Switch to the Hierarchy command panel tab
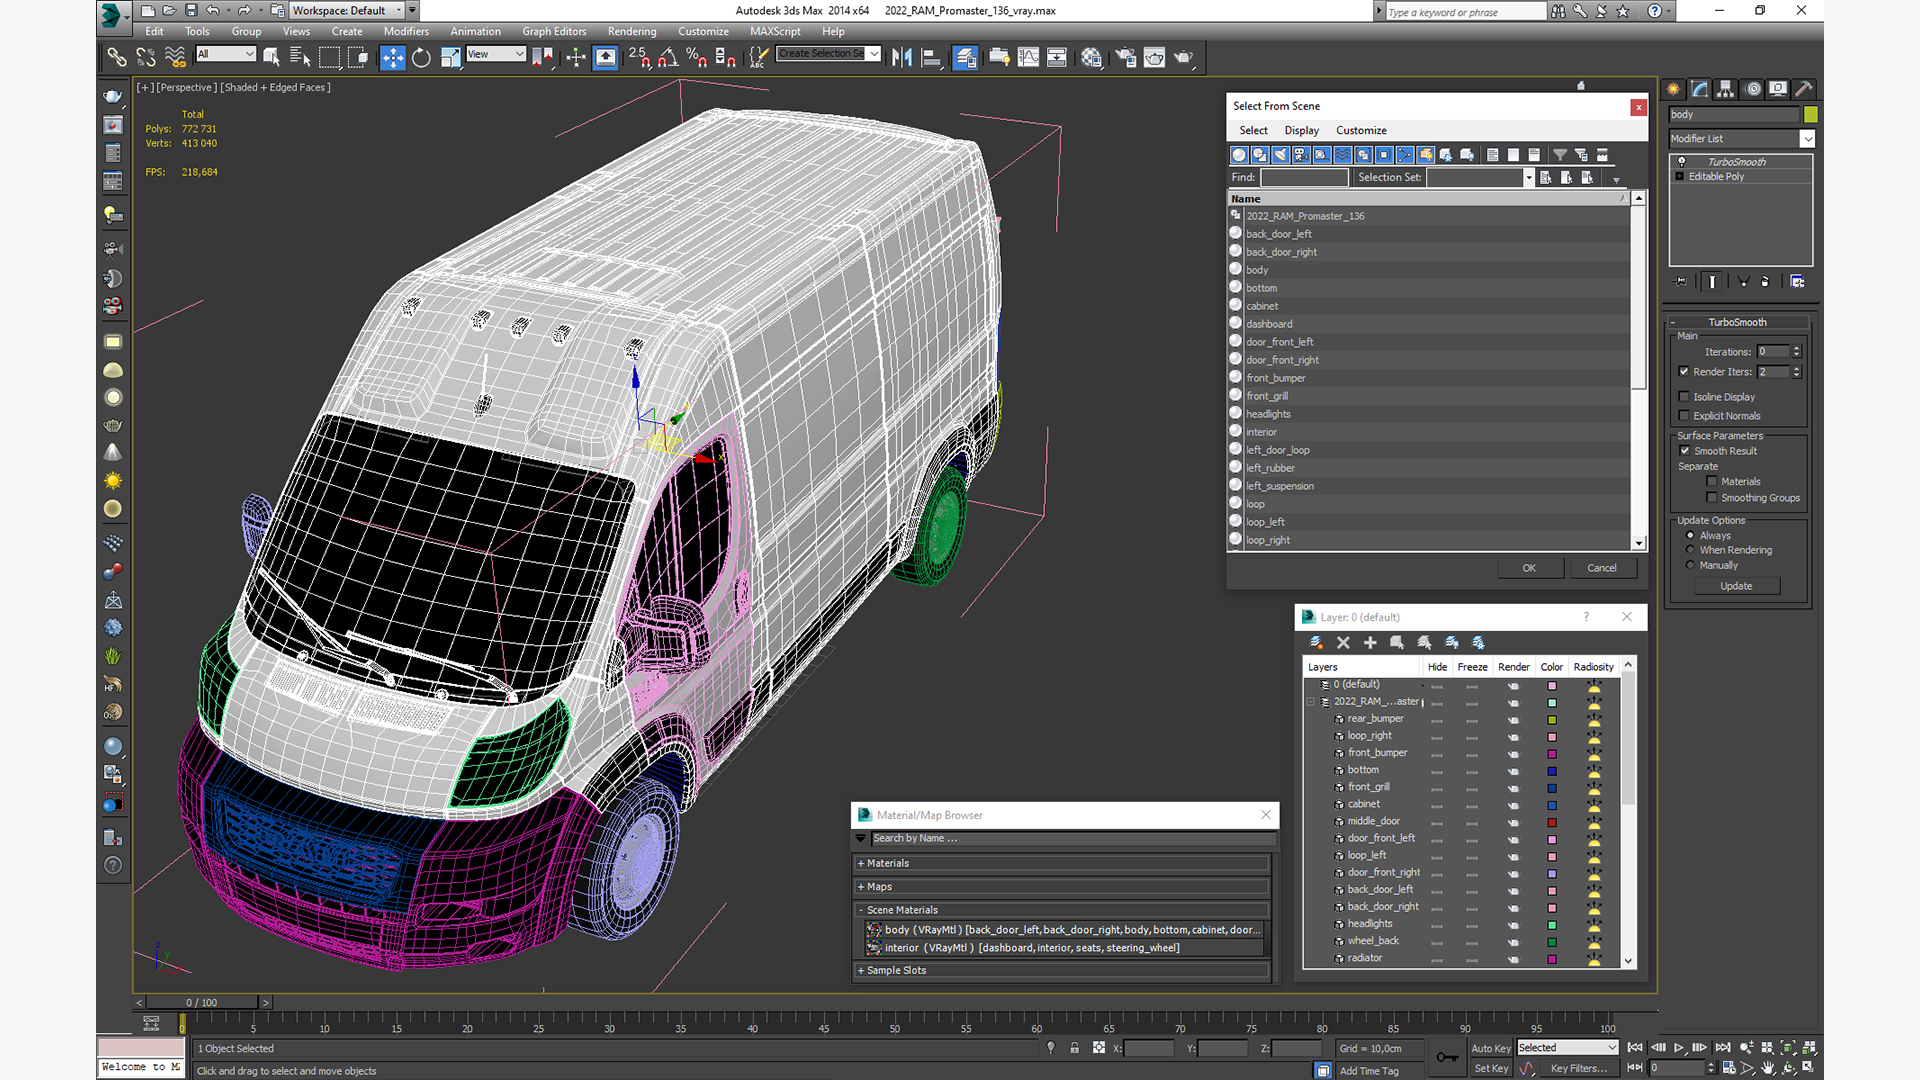Image resolution: width=1920 pixels, height=1080 pixels. tap(1726, 89)
